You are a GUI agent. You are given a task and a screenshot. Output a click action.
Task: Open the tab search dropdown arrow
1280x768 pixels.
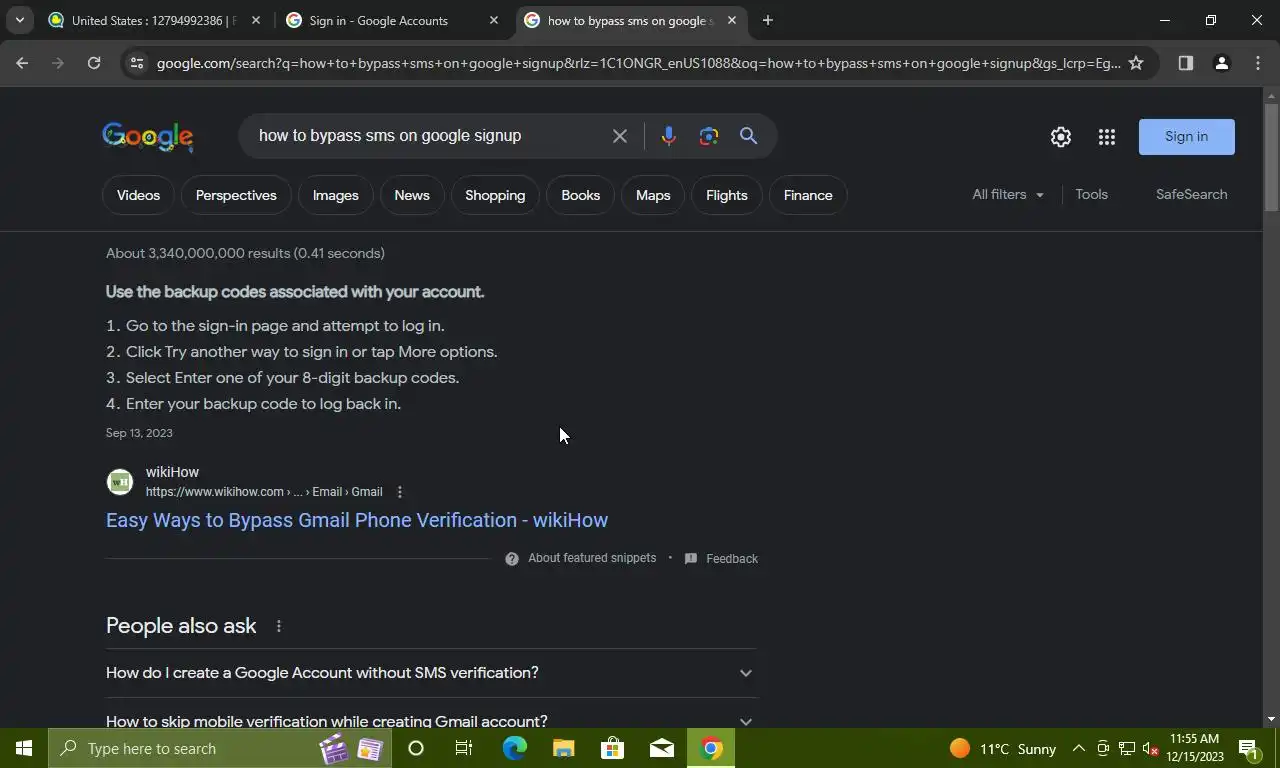[x=19, y=20]
